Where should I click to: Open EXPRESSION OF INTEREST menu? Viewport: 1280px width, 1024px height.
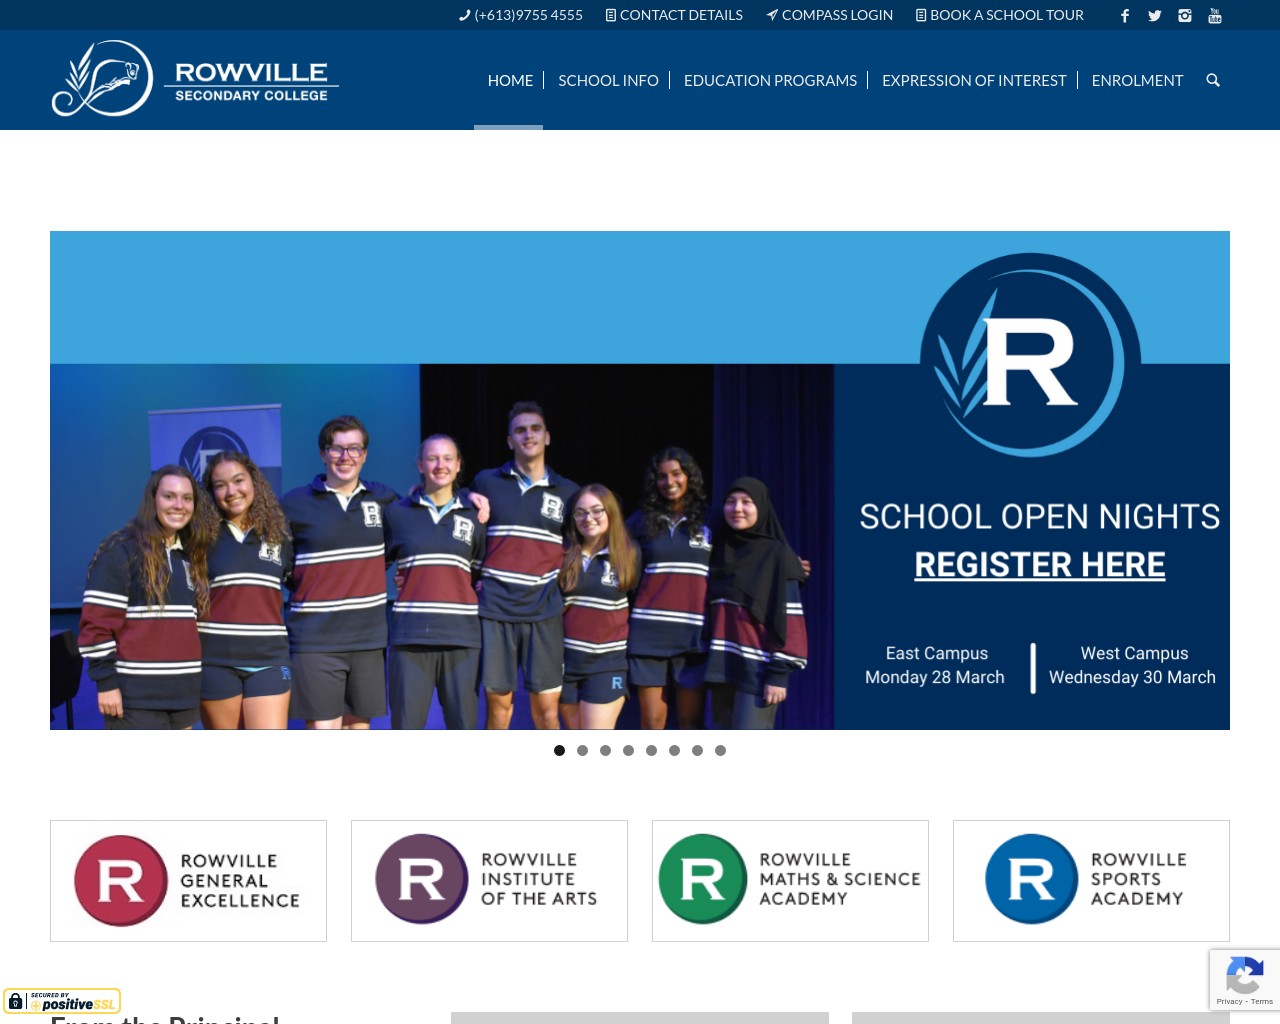(974, 80)
